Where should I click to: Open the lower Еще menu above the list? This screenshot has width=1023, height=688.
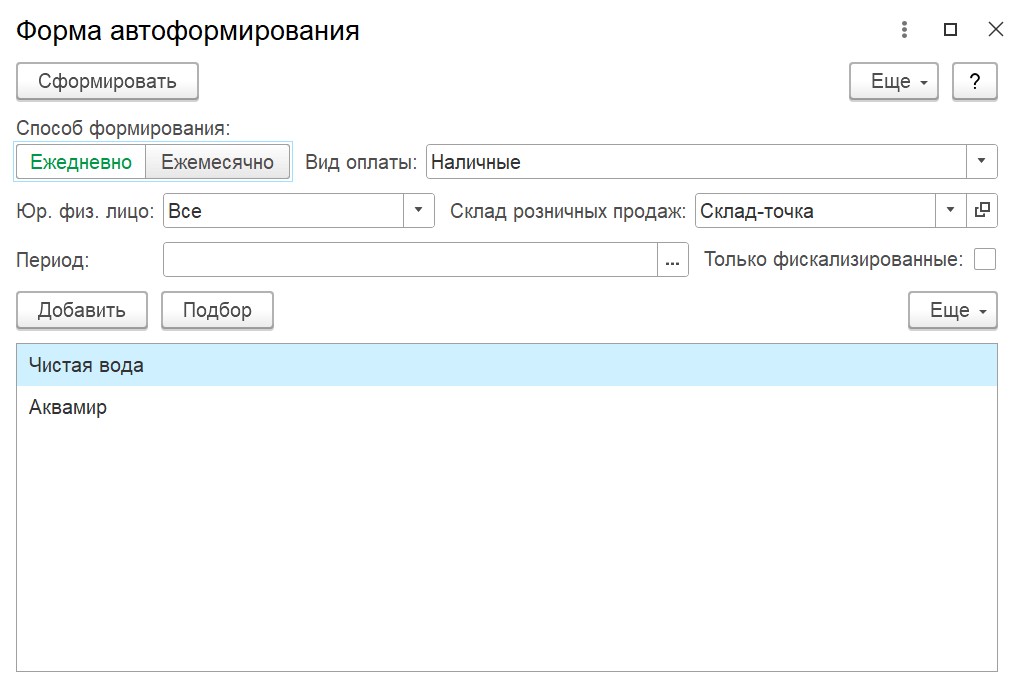click(953, 310)
